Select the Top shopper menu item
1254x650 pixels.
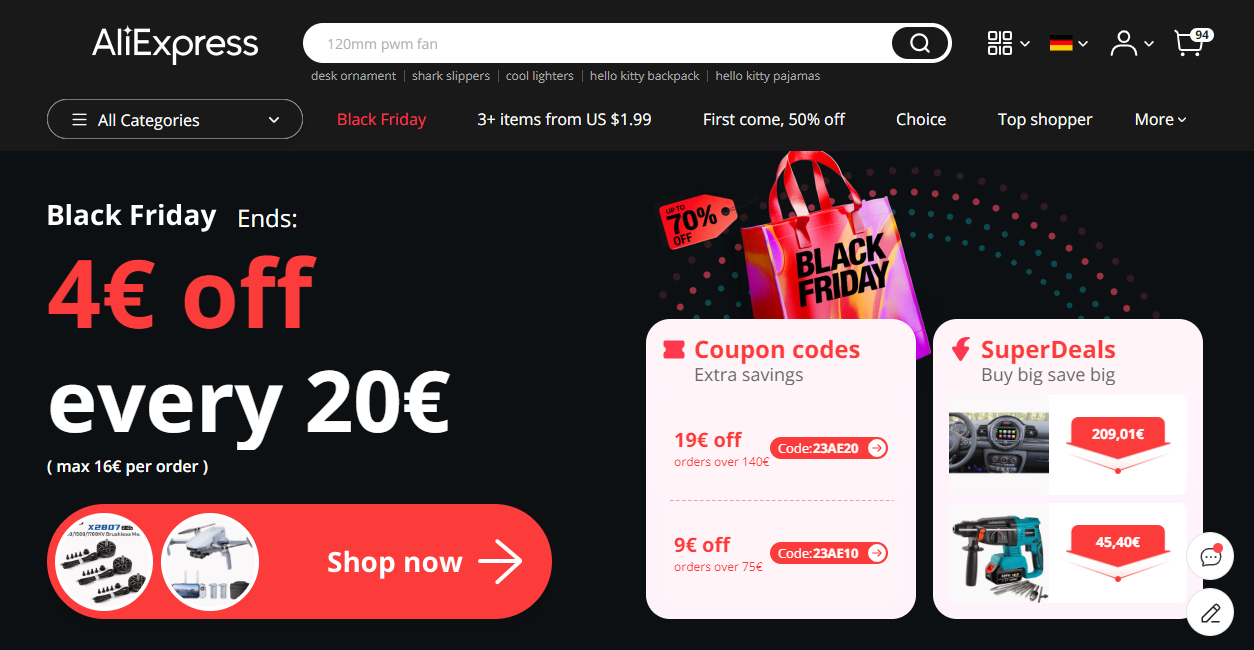click(1045, 119)
